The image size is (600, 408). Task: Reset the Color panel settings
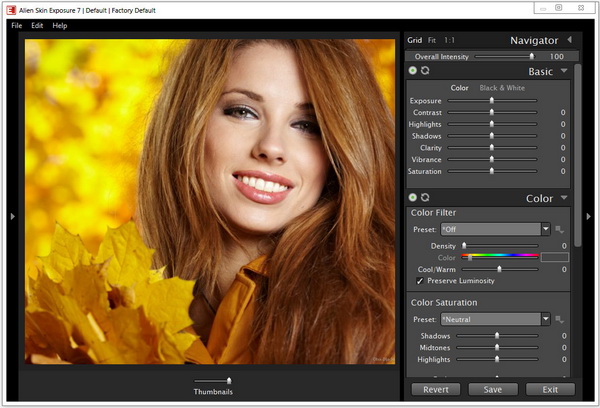(424, 198)
